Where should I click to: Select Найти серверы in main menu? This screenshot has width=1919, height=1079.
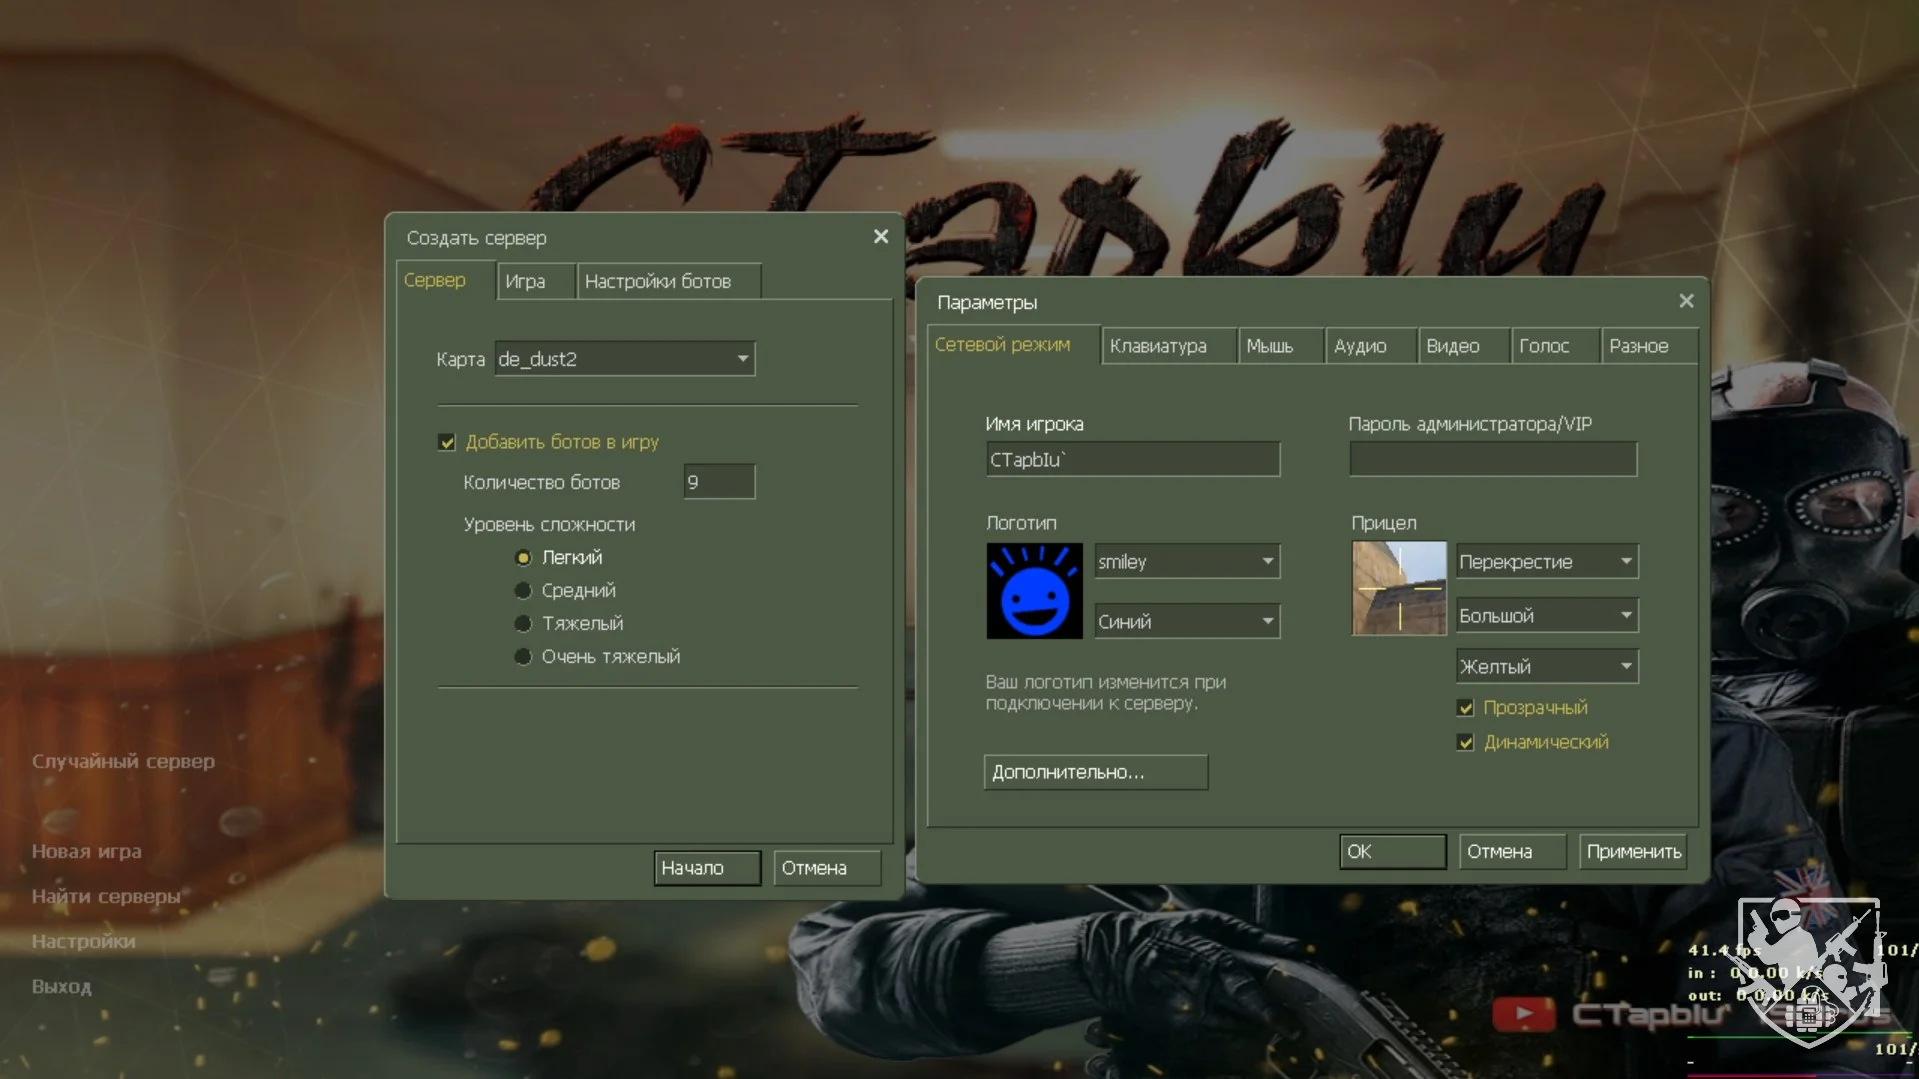106,897
